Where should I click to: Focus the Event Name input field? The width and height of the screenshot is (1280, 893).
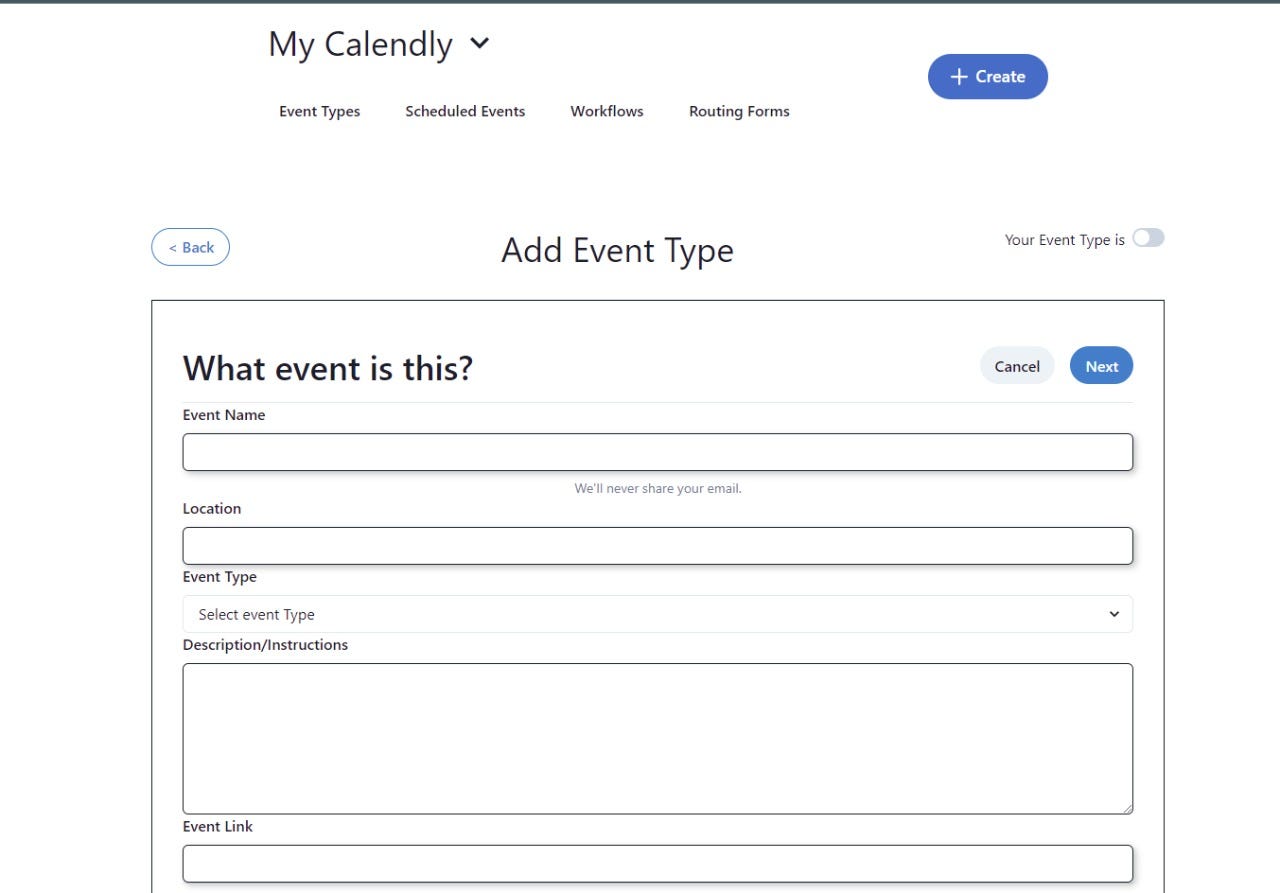coord(657,452)
